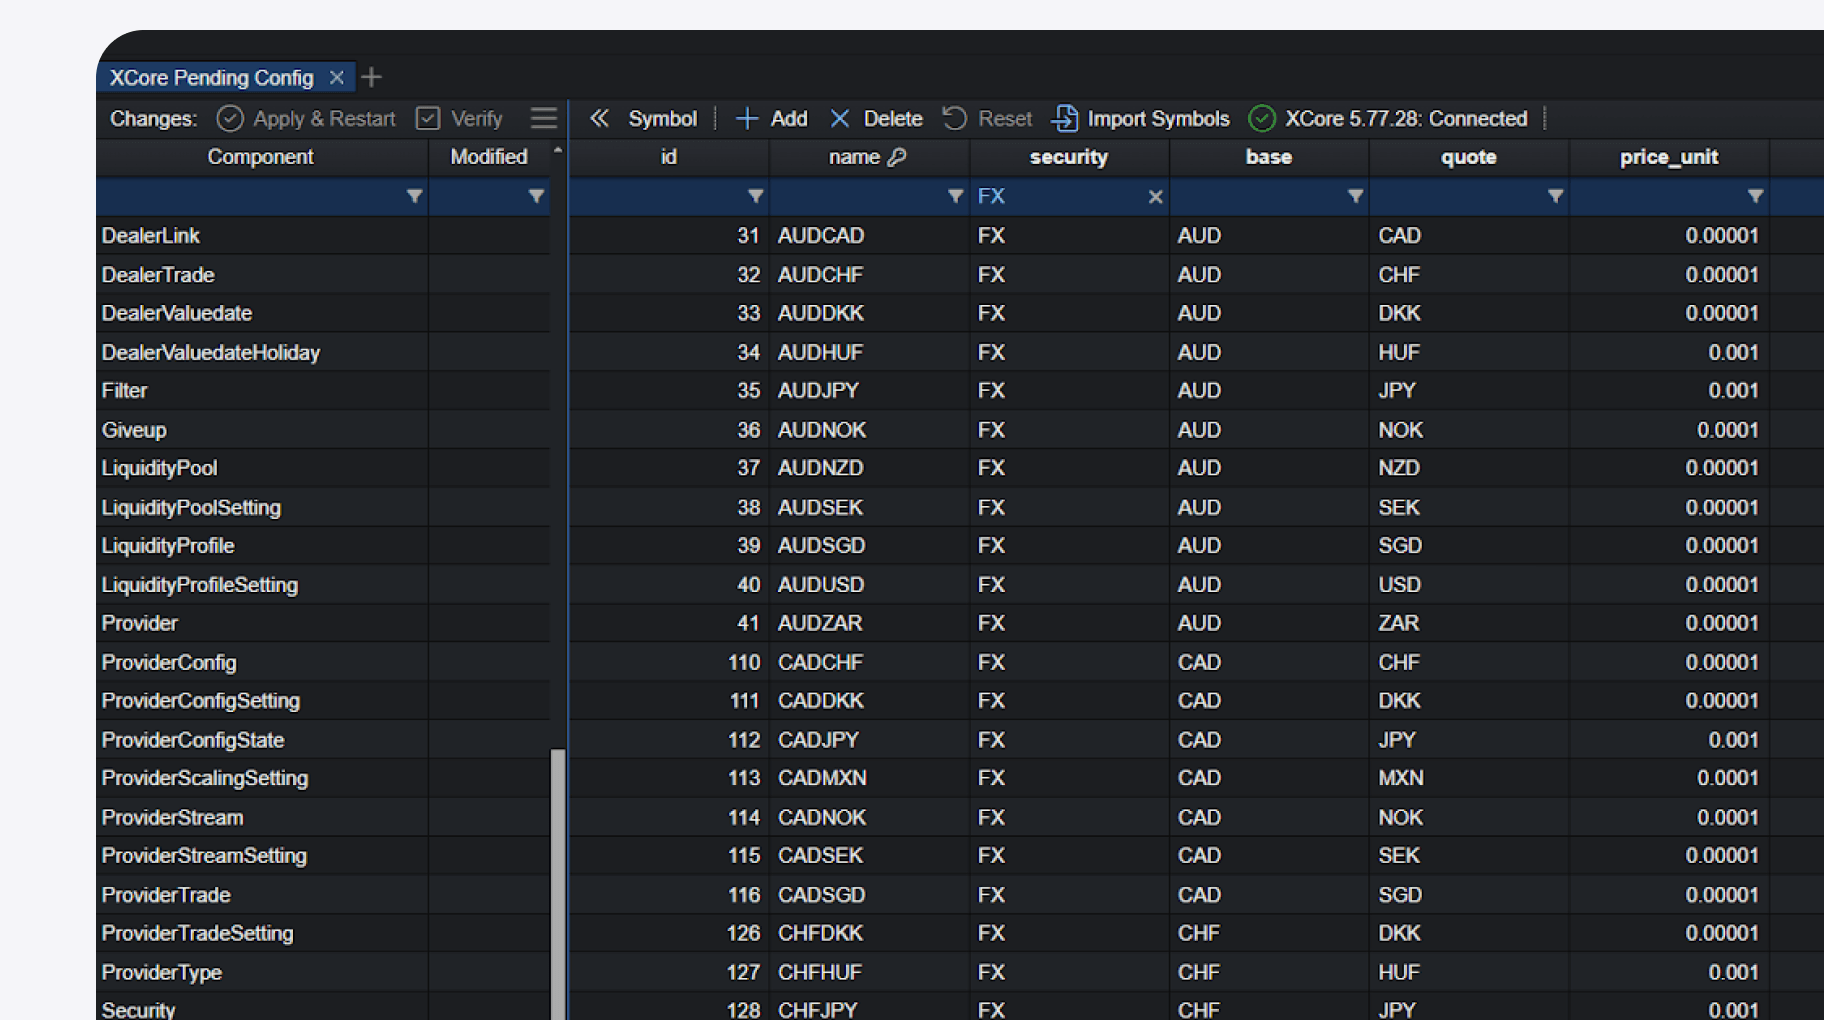The image size is (1824, 1020).
Task: Open the Modified column filter
Action: [x=536, y=196]
